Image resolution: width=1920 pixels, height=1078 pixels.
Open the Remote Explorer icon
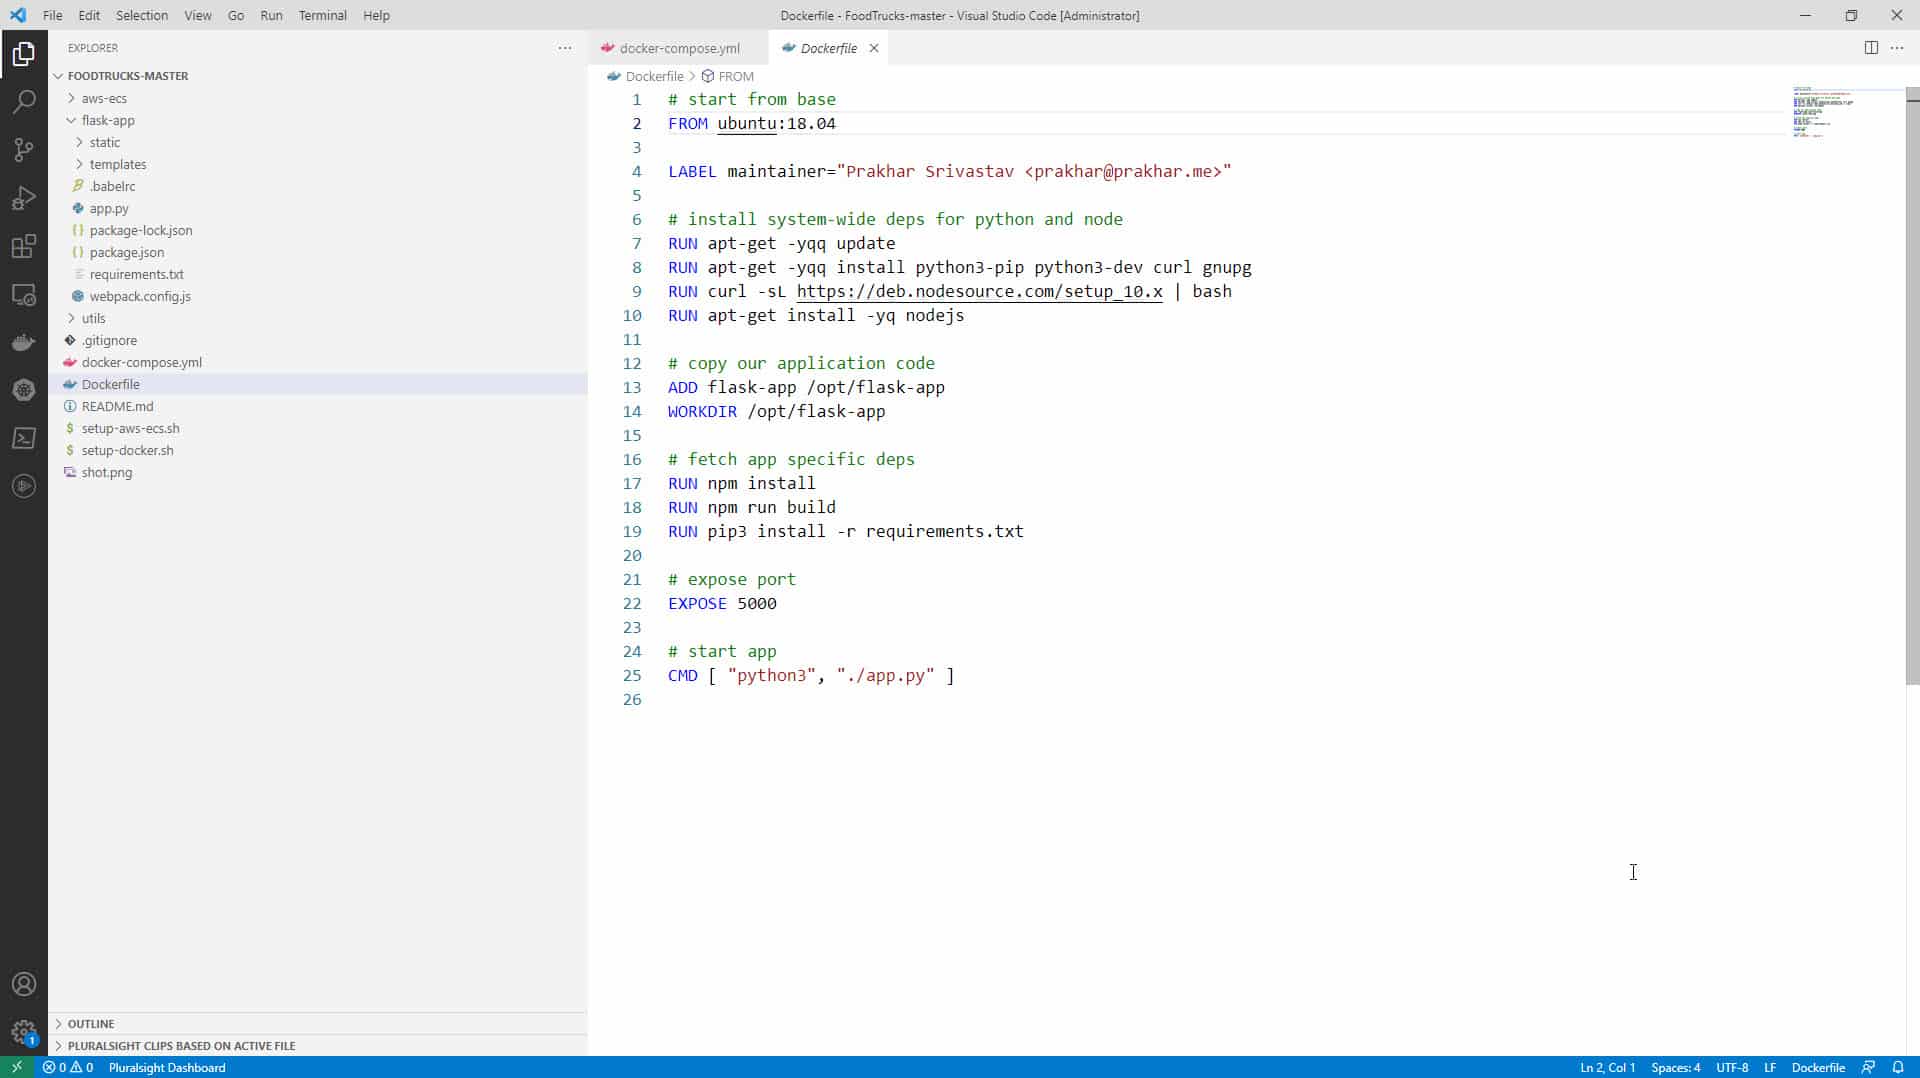coord(24,294)
